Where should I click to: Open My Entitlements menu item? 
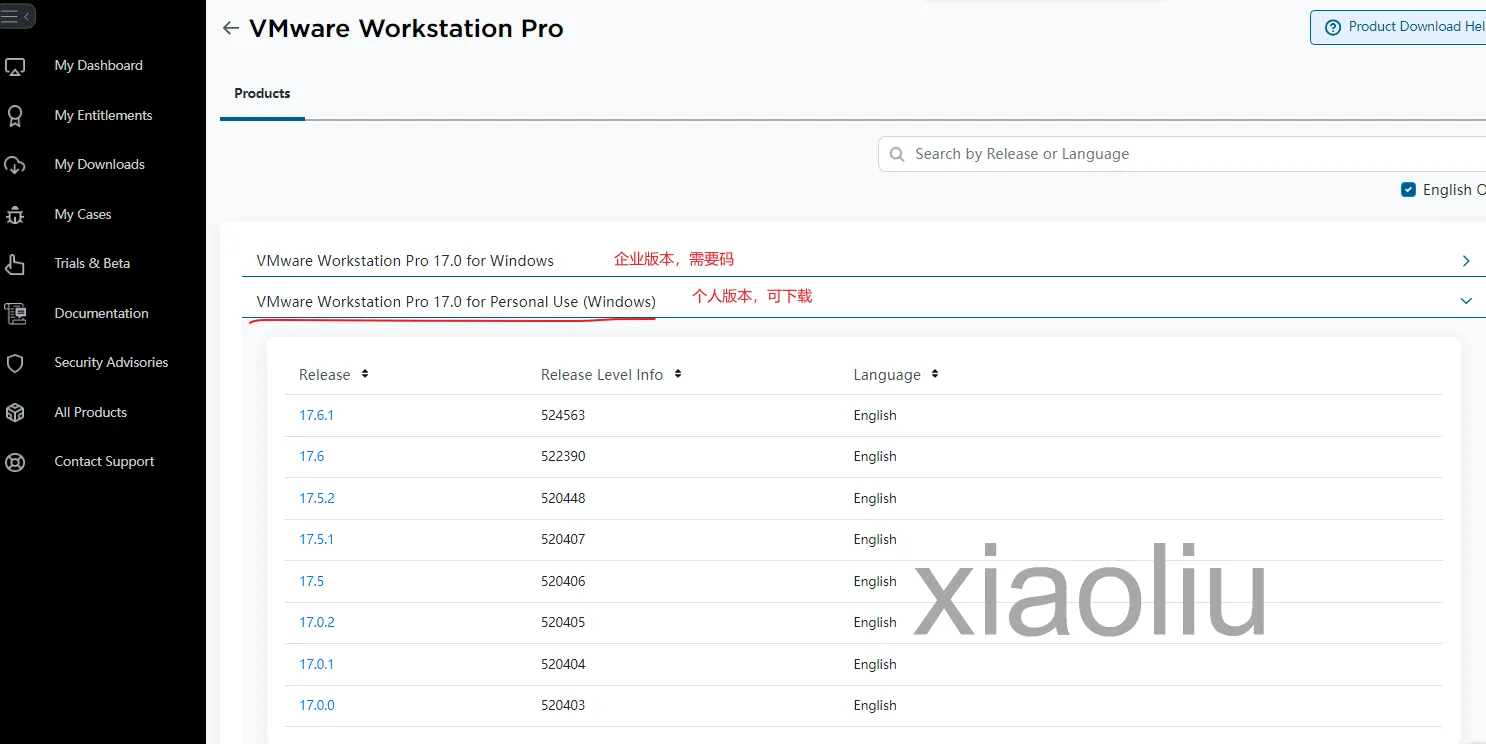(103, 116)
